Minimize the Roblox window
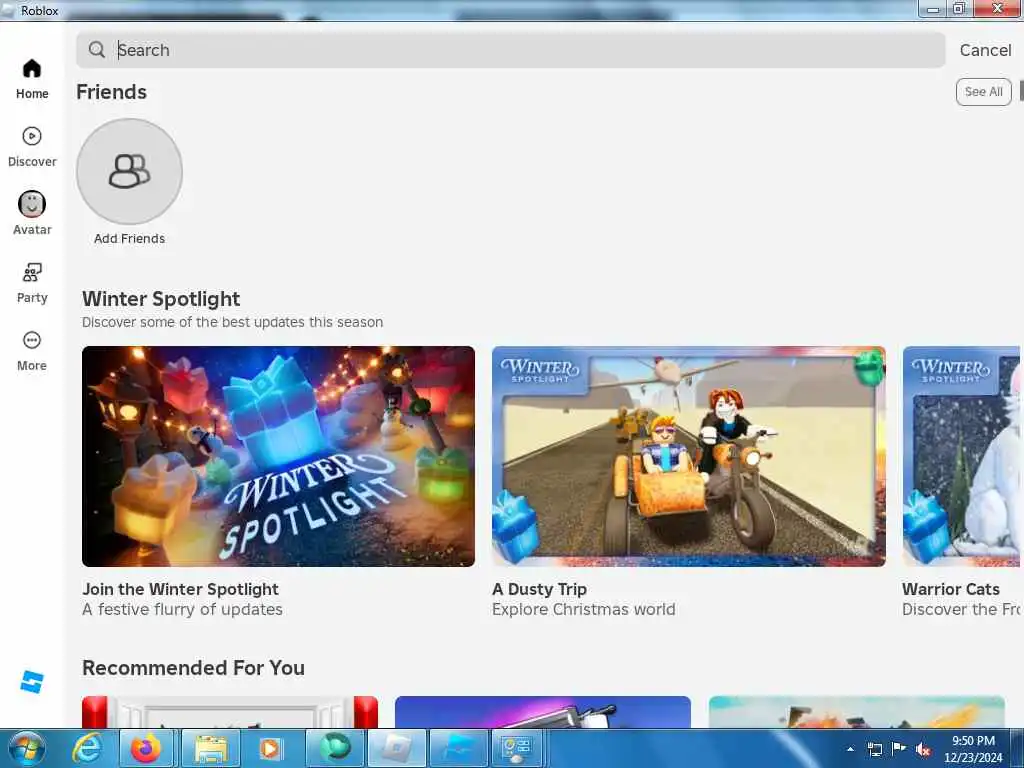 (x=933, y=8)
